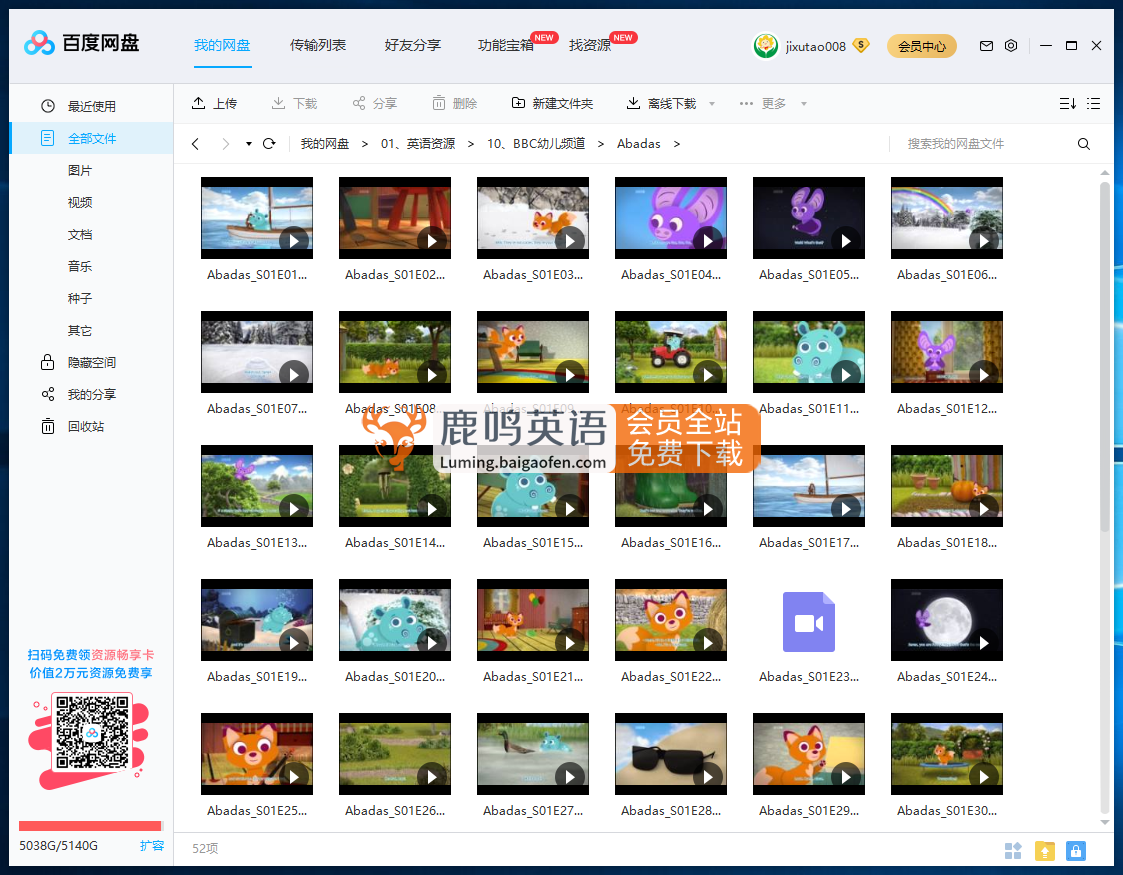Switch to list view mode

tap(1093, 104)
